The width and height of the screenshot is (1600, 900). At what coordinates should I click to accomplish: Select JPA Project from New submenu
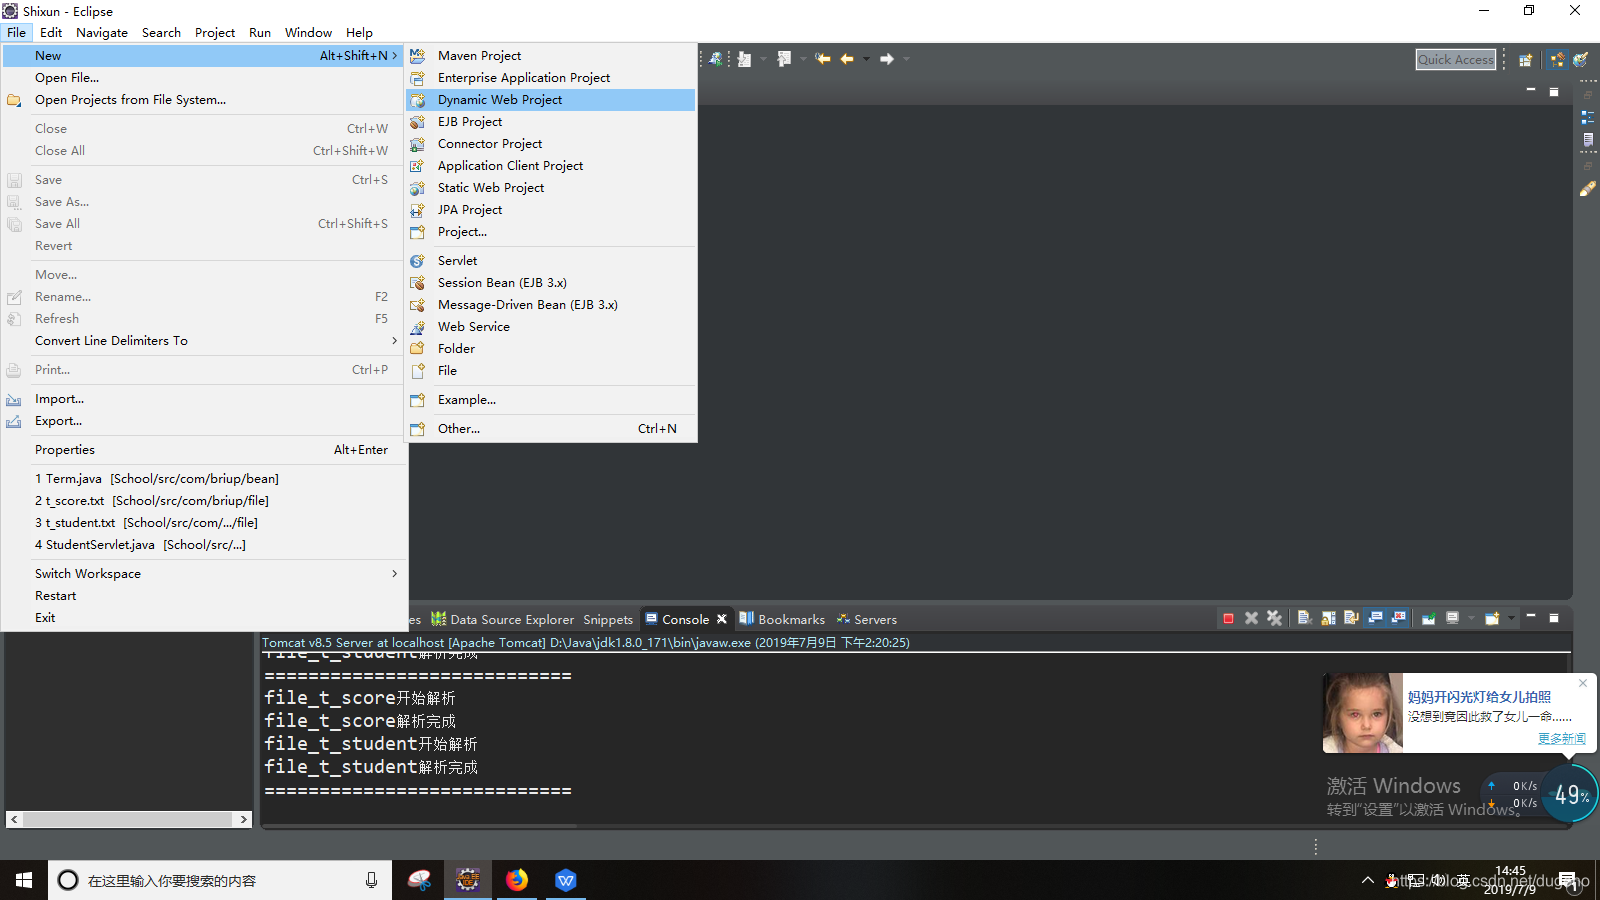pos(550,210)
